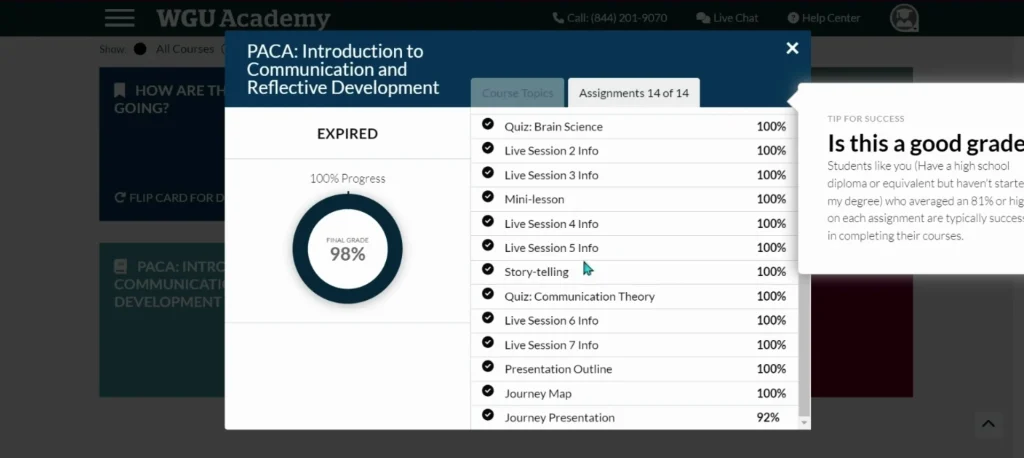This screenshot has width=1024, height=458.
Task: Open the Journey Map assignment
Action: (x=538, y=393)
